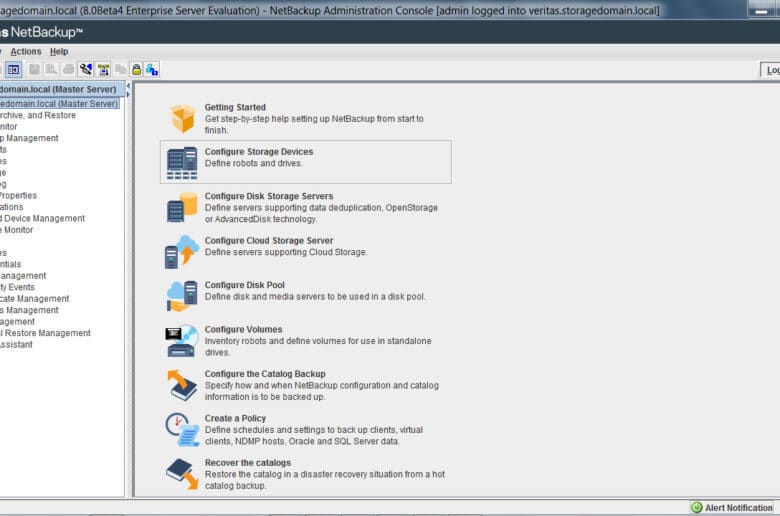The width and height of the screenshot is (780, 516).
Task: Launch Configure Storage Devices wizard
Action: 259,151
